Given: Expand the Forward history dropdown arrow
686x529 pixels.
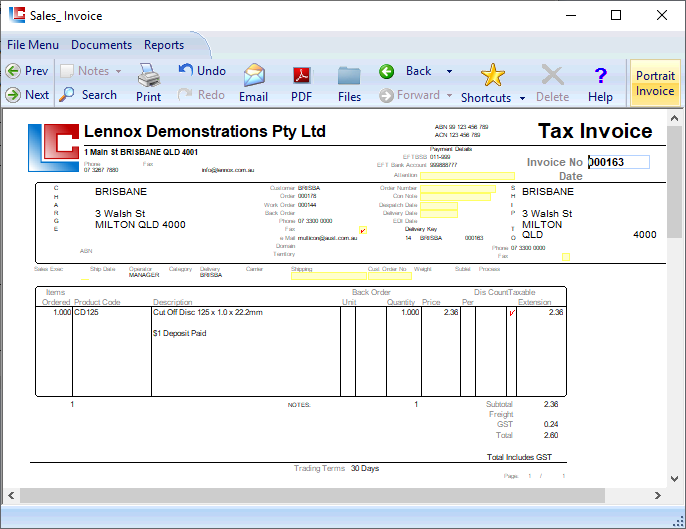Looking at the screenshot, I should tap(449, 95).
